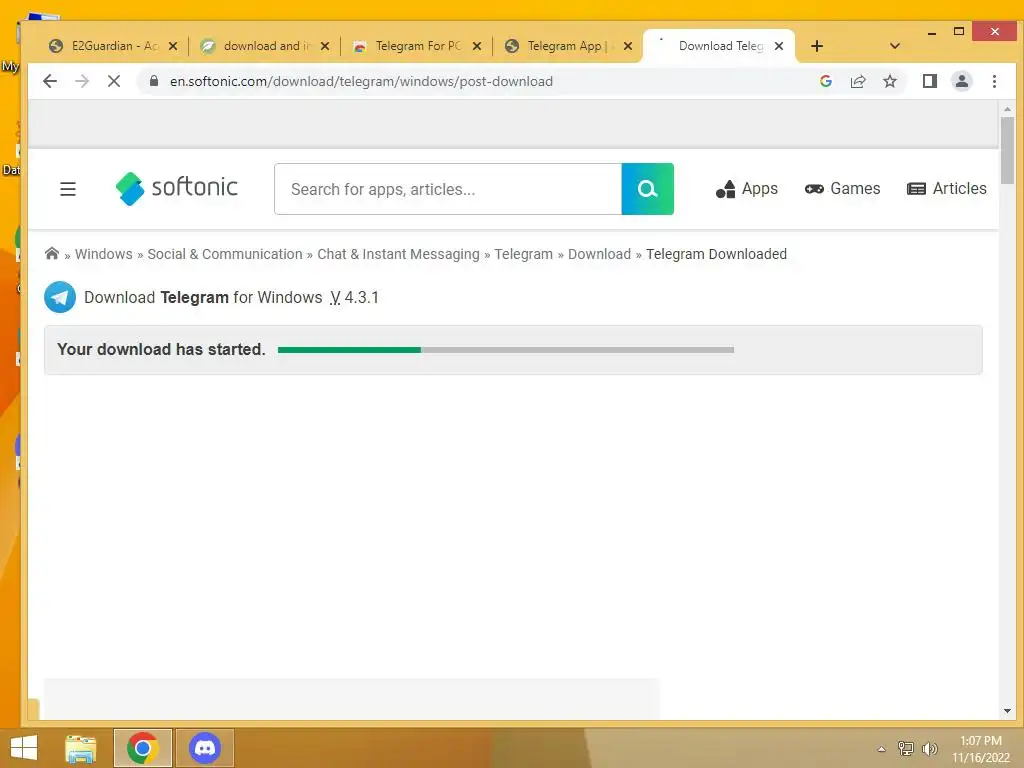Viewport: 1024px width, 768px height.
Task: Open Social & Communication breadcrumb
Action: pos(225,254)
